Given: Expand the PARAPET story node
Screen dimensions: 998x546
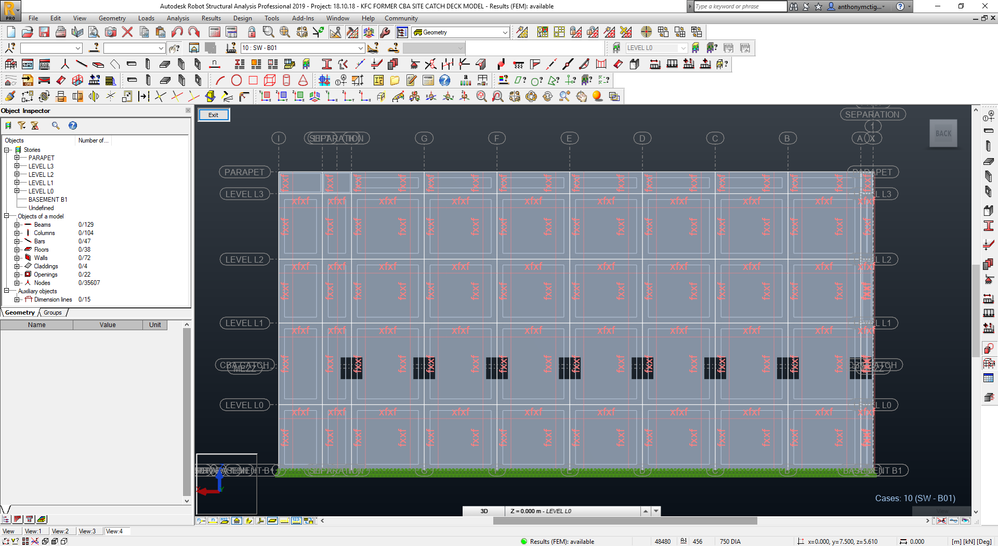Looking at the screenshot, I should click(17, 158).
